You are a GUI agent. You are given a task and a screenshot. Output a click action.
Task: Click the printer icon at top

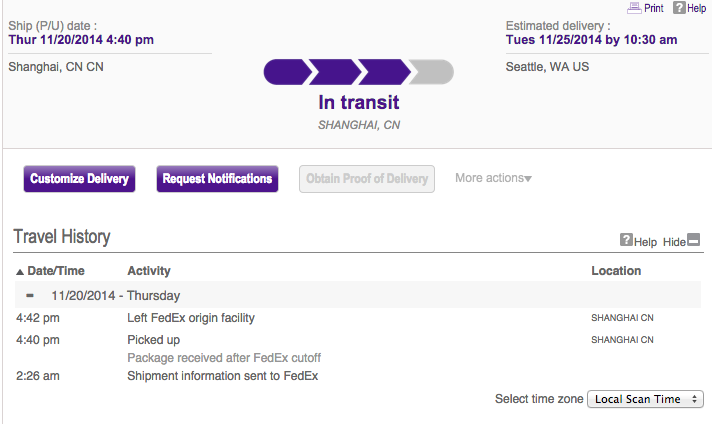(x=634, y=8)
